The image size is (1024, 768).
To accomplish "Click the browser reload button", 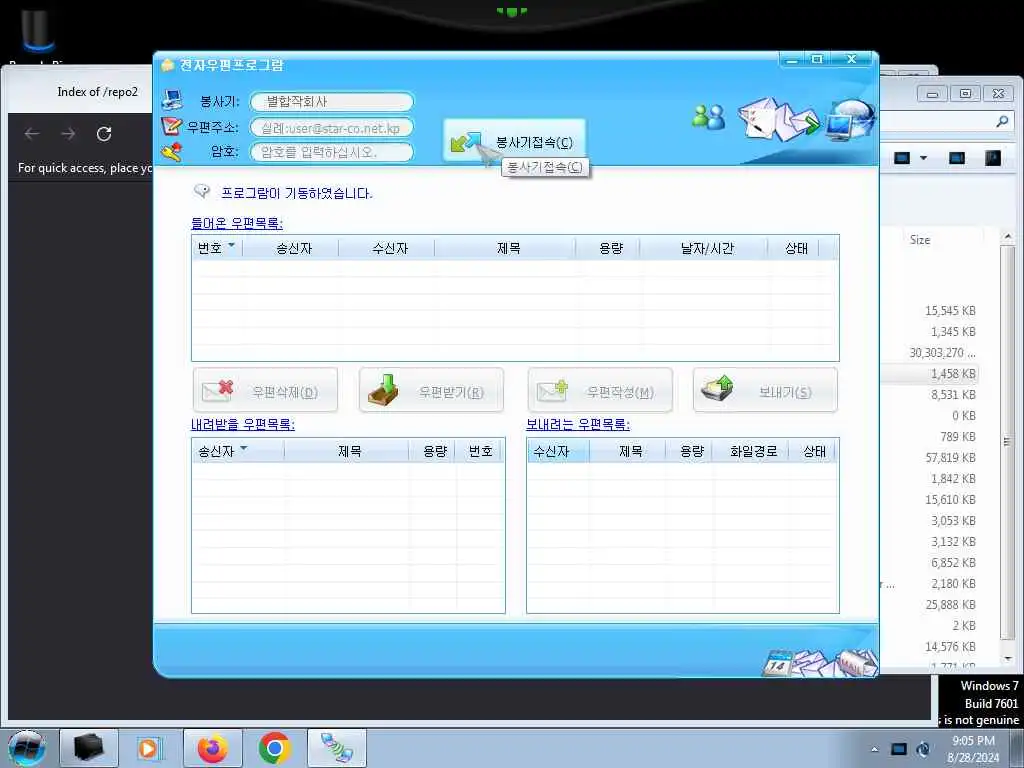I will 104,134.
